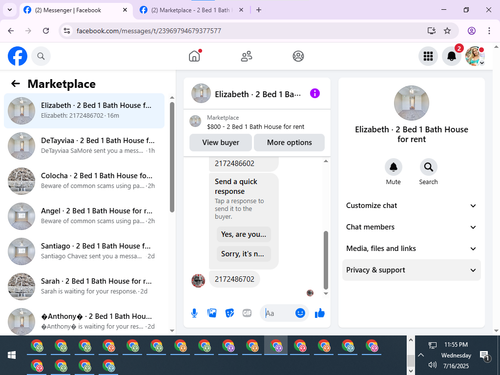500x375 pixels.
Task: Close the Messenger browser tab
Action: pos(125,10)
